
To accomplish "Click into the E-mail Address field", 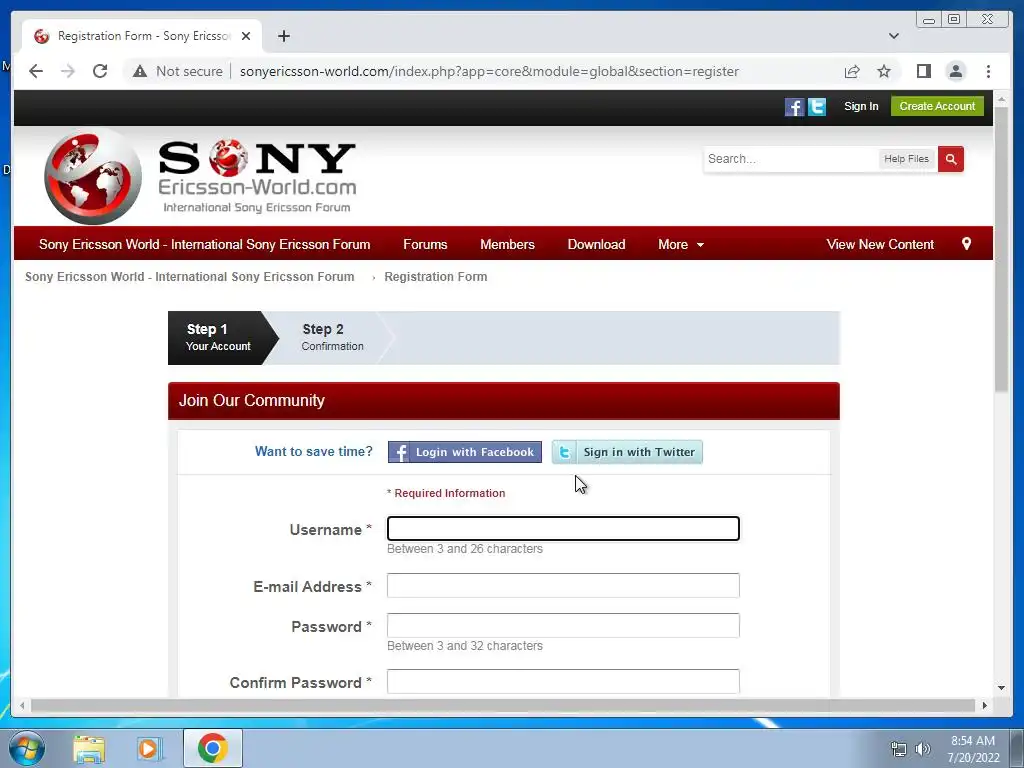I will coord(563,585).
